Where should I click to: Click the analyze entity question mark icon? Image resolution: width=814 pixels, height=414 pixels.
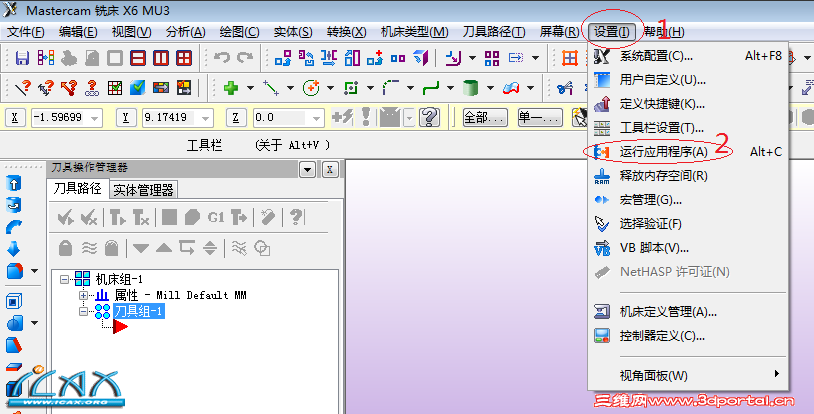coord(23,88)
